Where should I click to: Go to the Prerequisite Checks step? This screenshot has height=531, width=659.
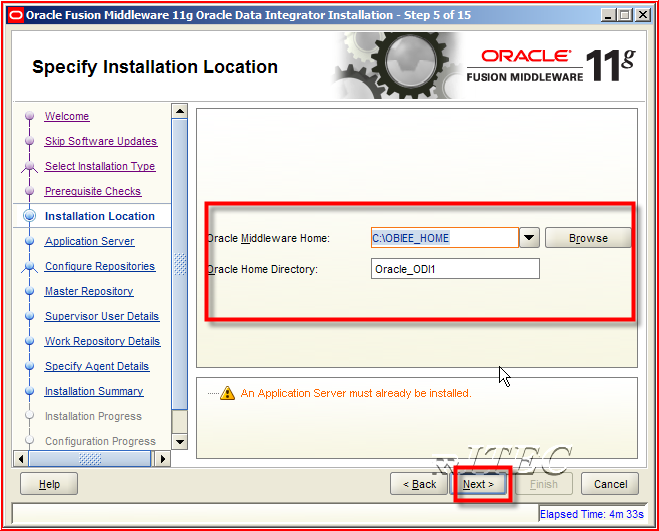click(93, 191)
